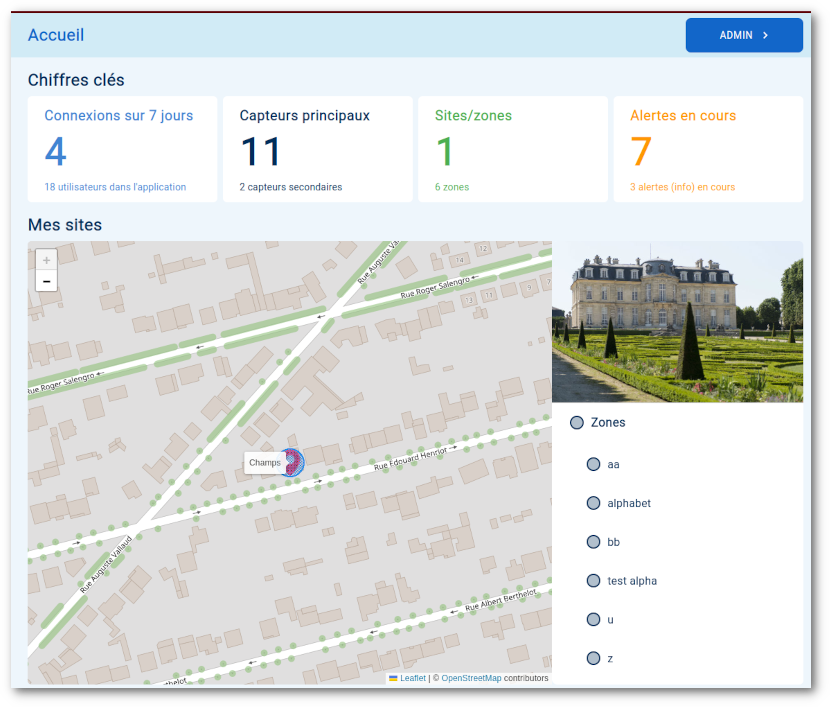Open the Leaflet attribution link
The height and width of the screenshot is (707, 830).
coord(413,678)
